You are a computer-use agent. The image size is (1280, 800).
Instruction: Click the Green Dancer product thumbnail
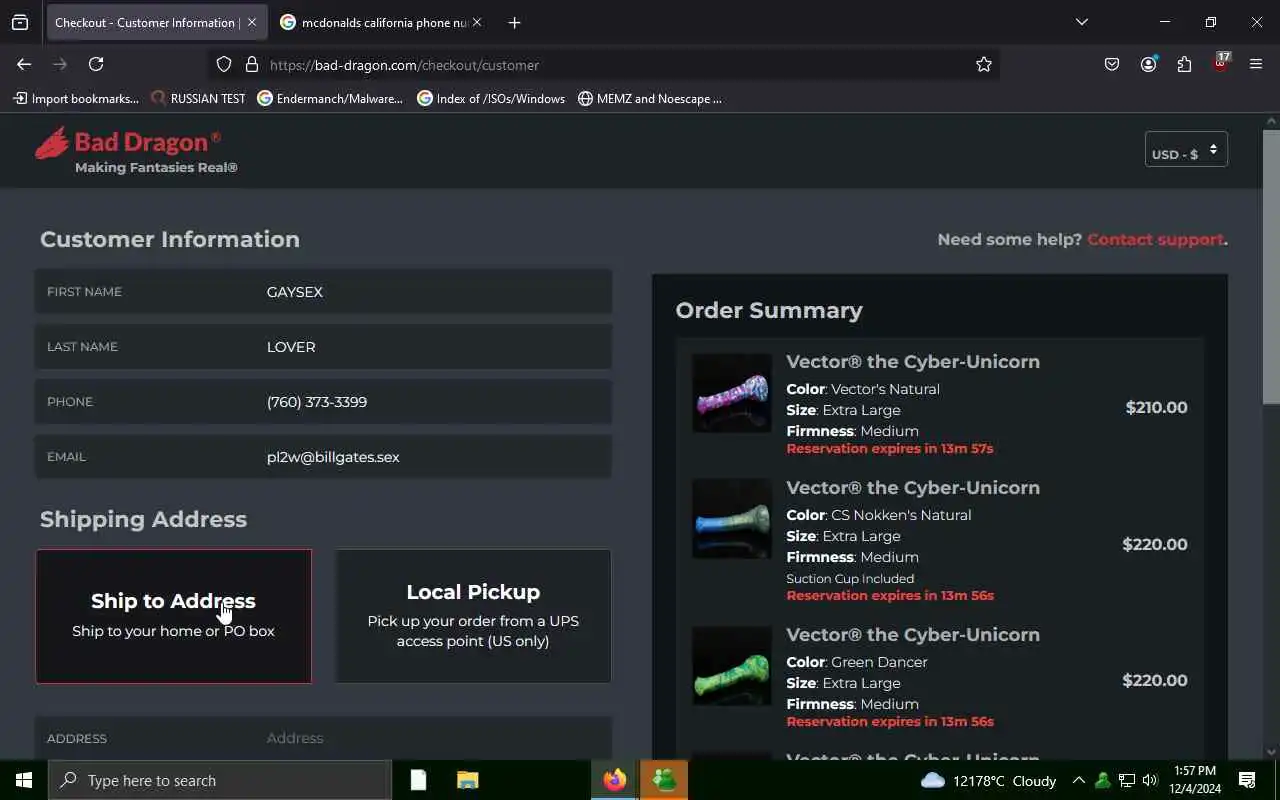point(732,666)
